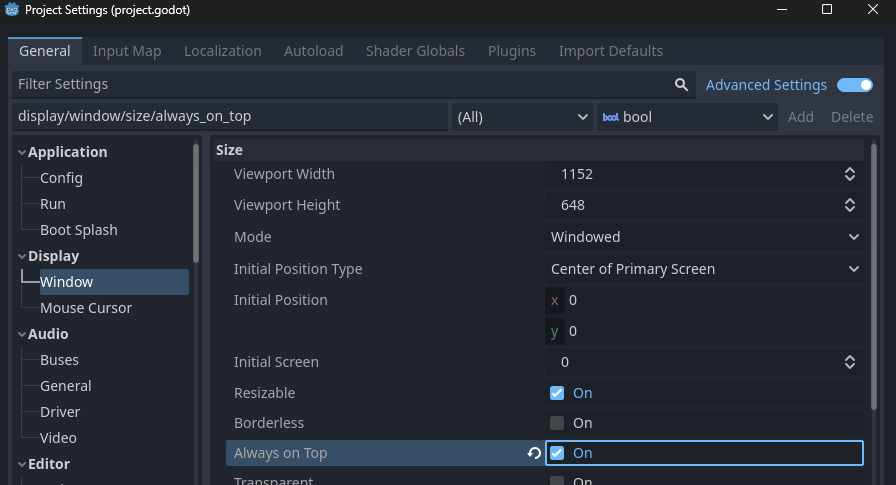The image size is (896, 485).
Task: Switch to the Localization tab
Action: 223,51
